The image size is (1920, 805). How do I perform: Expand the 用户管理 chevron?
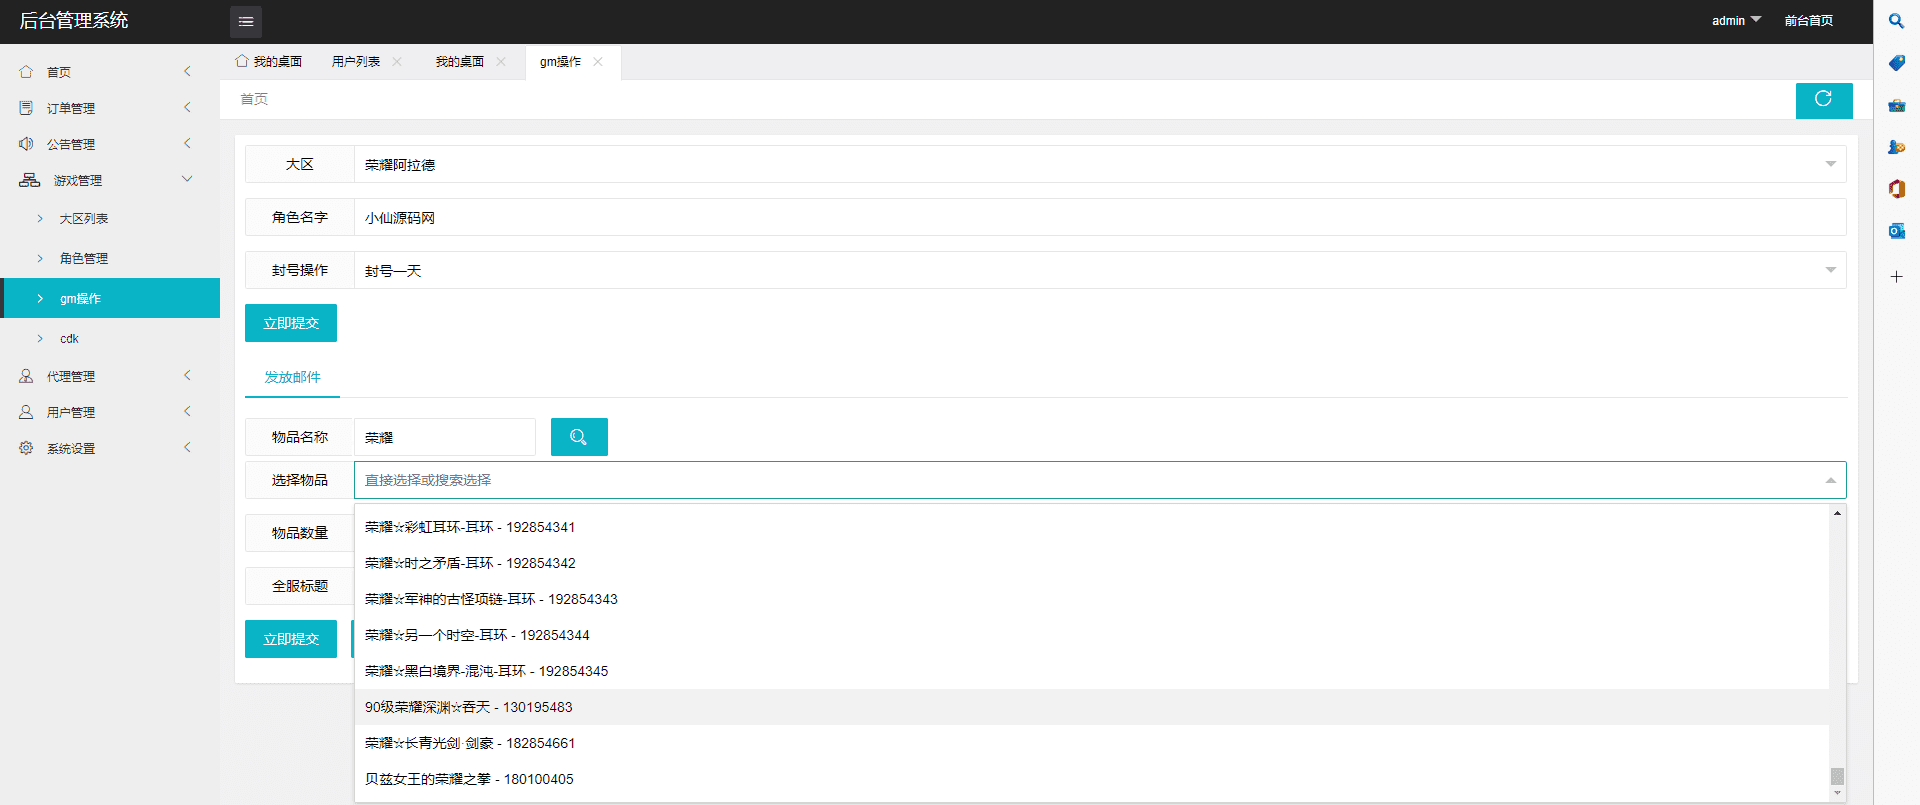tap(187, 412)
